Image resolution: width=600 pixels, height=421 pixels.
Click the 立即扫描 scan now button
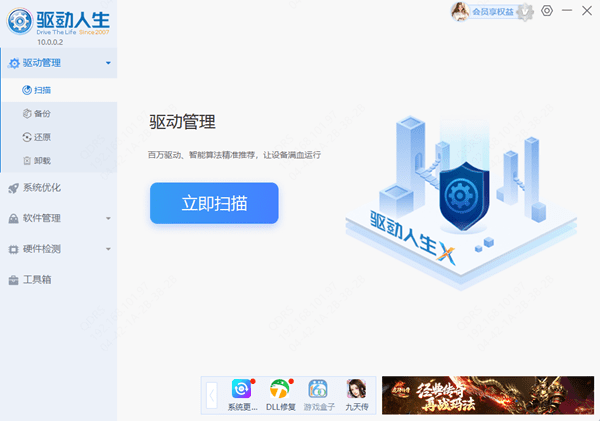point(214,204)
